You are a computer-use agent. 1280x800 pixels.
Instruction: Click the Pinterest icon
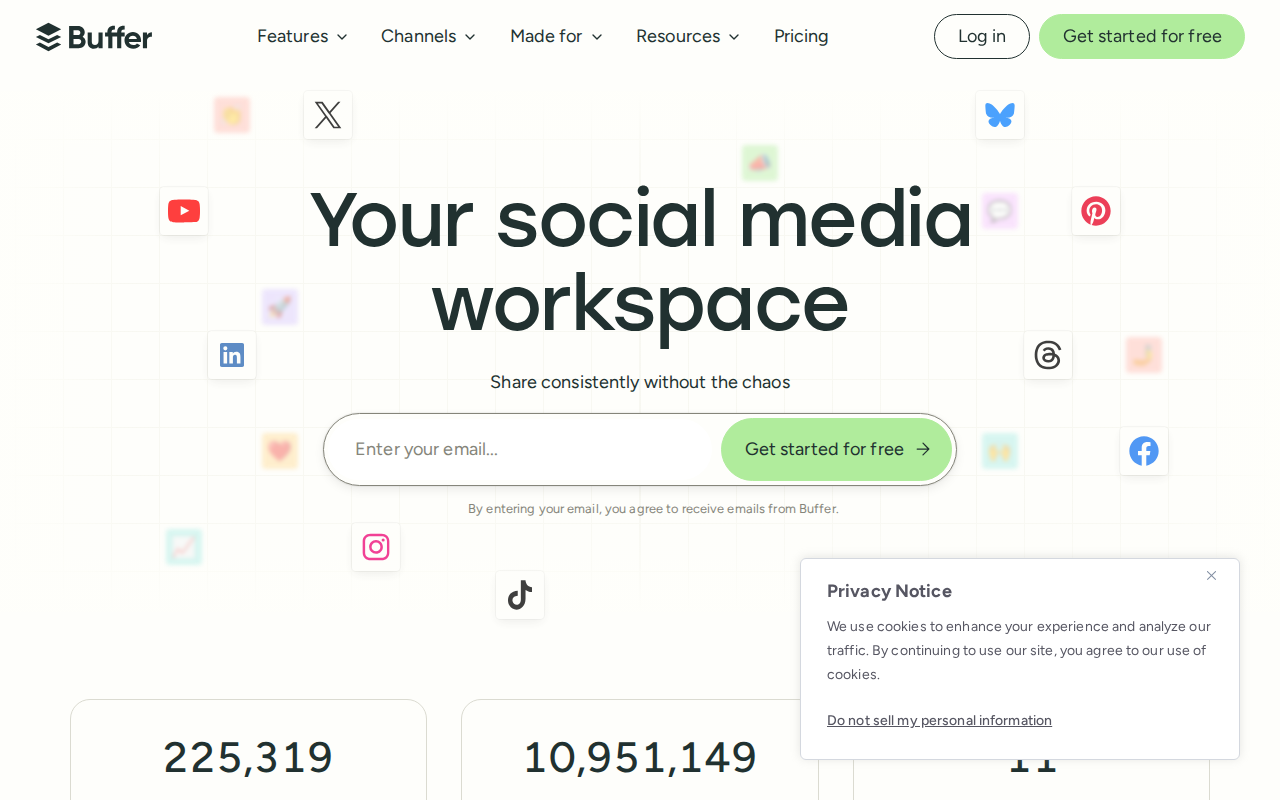1096,210
